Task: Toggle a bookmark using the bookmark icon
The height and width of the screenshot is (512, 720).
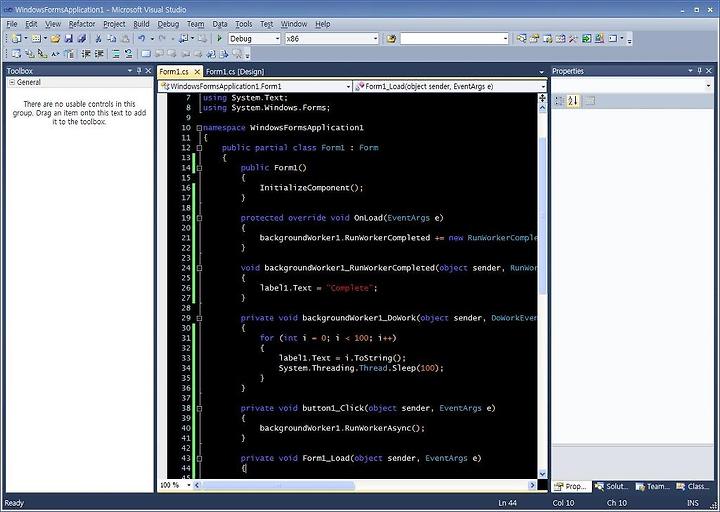Action: point(146,54)
